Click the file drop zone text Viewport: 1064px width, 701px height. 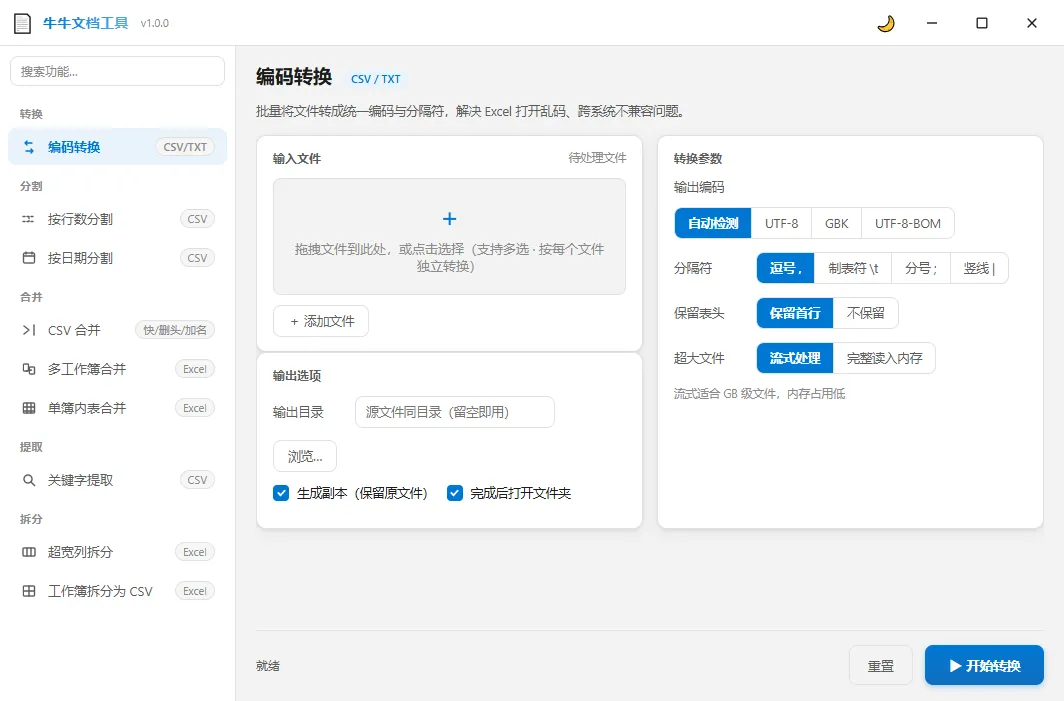(x=449, y=258)
